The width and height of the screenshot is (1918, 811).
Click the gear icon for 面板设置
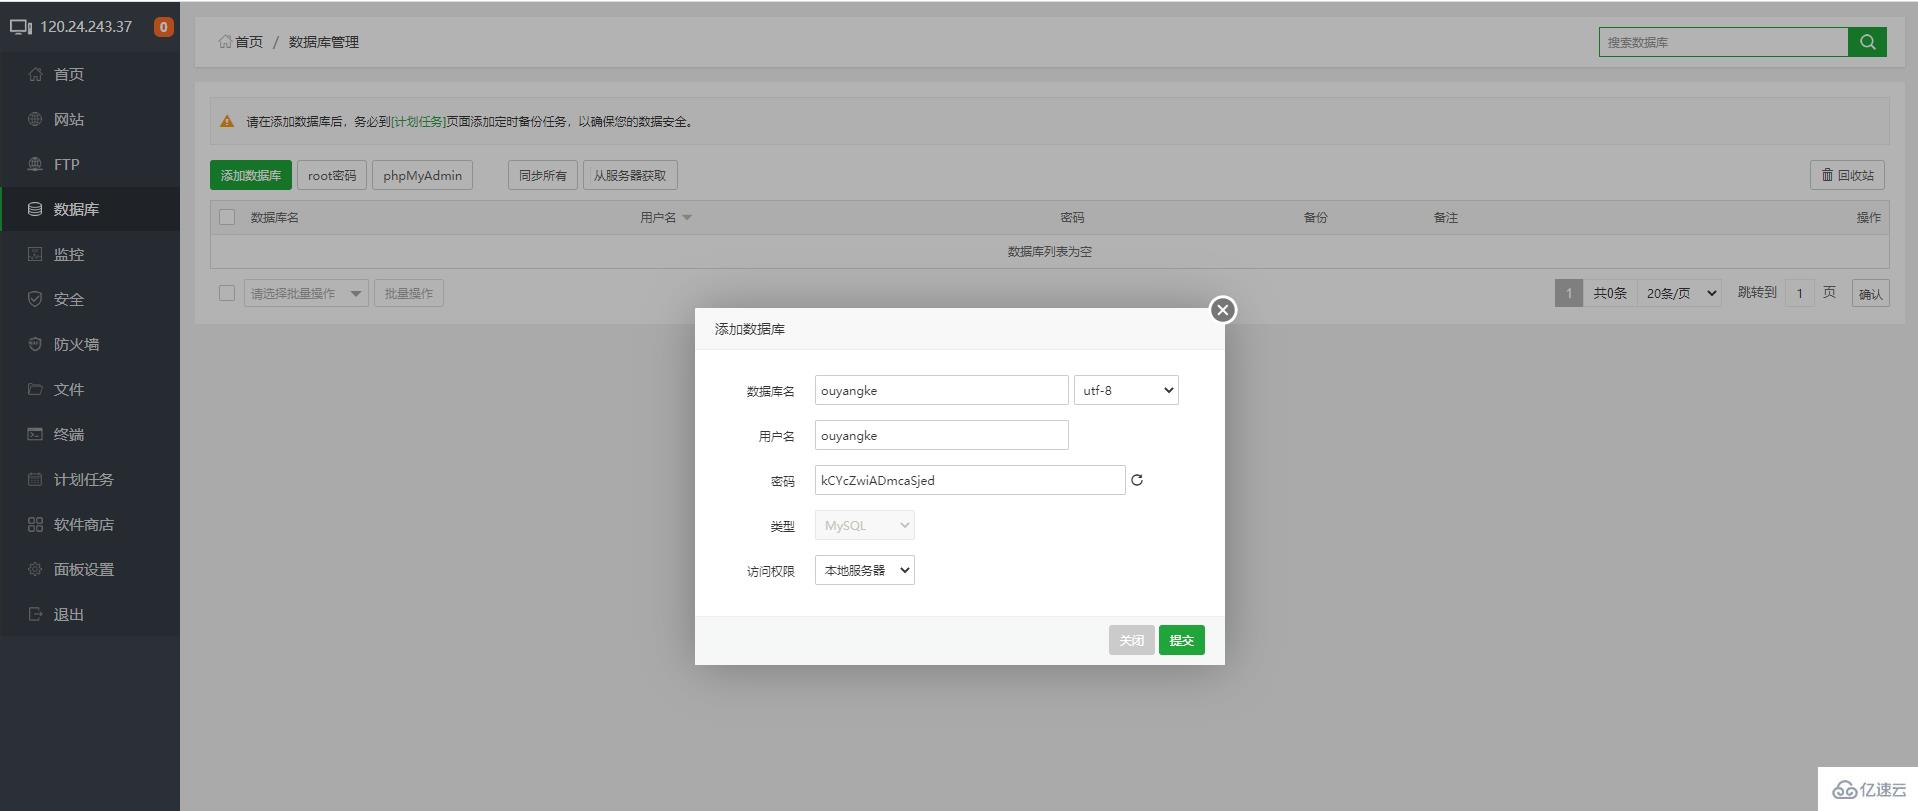tap(35, 569)
